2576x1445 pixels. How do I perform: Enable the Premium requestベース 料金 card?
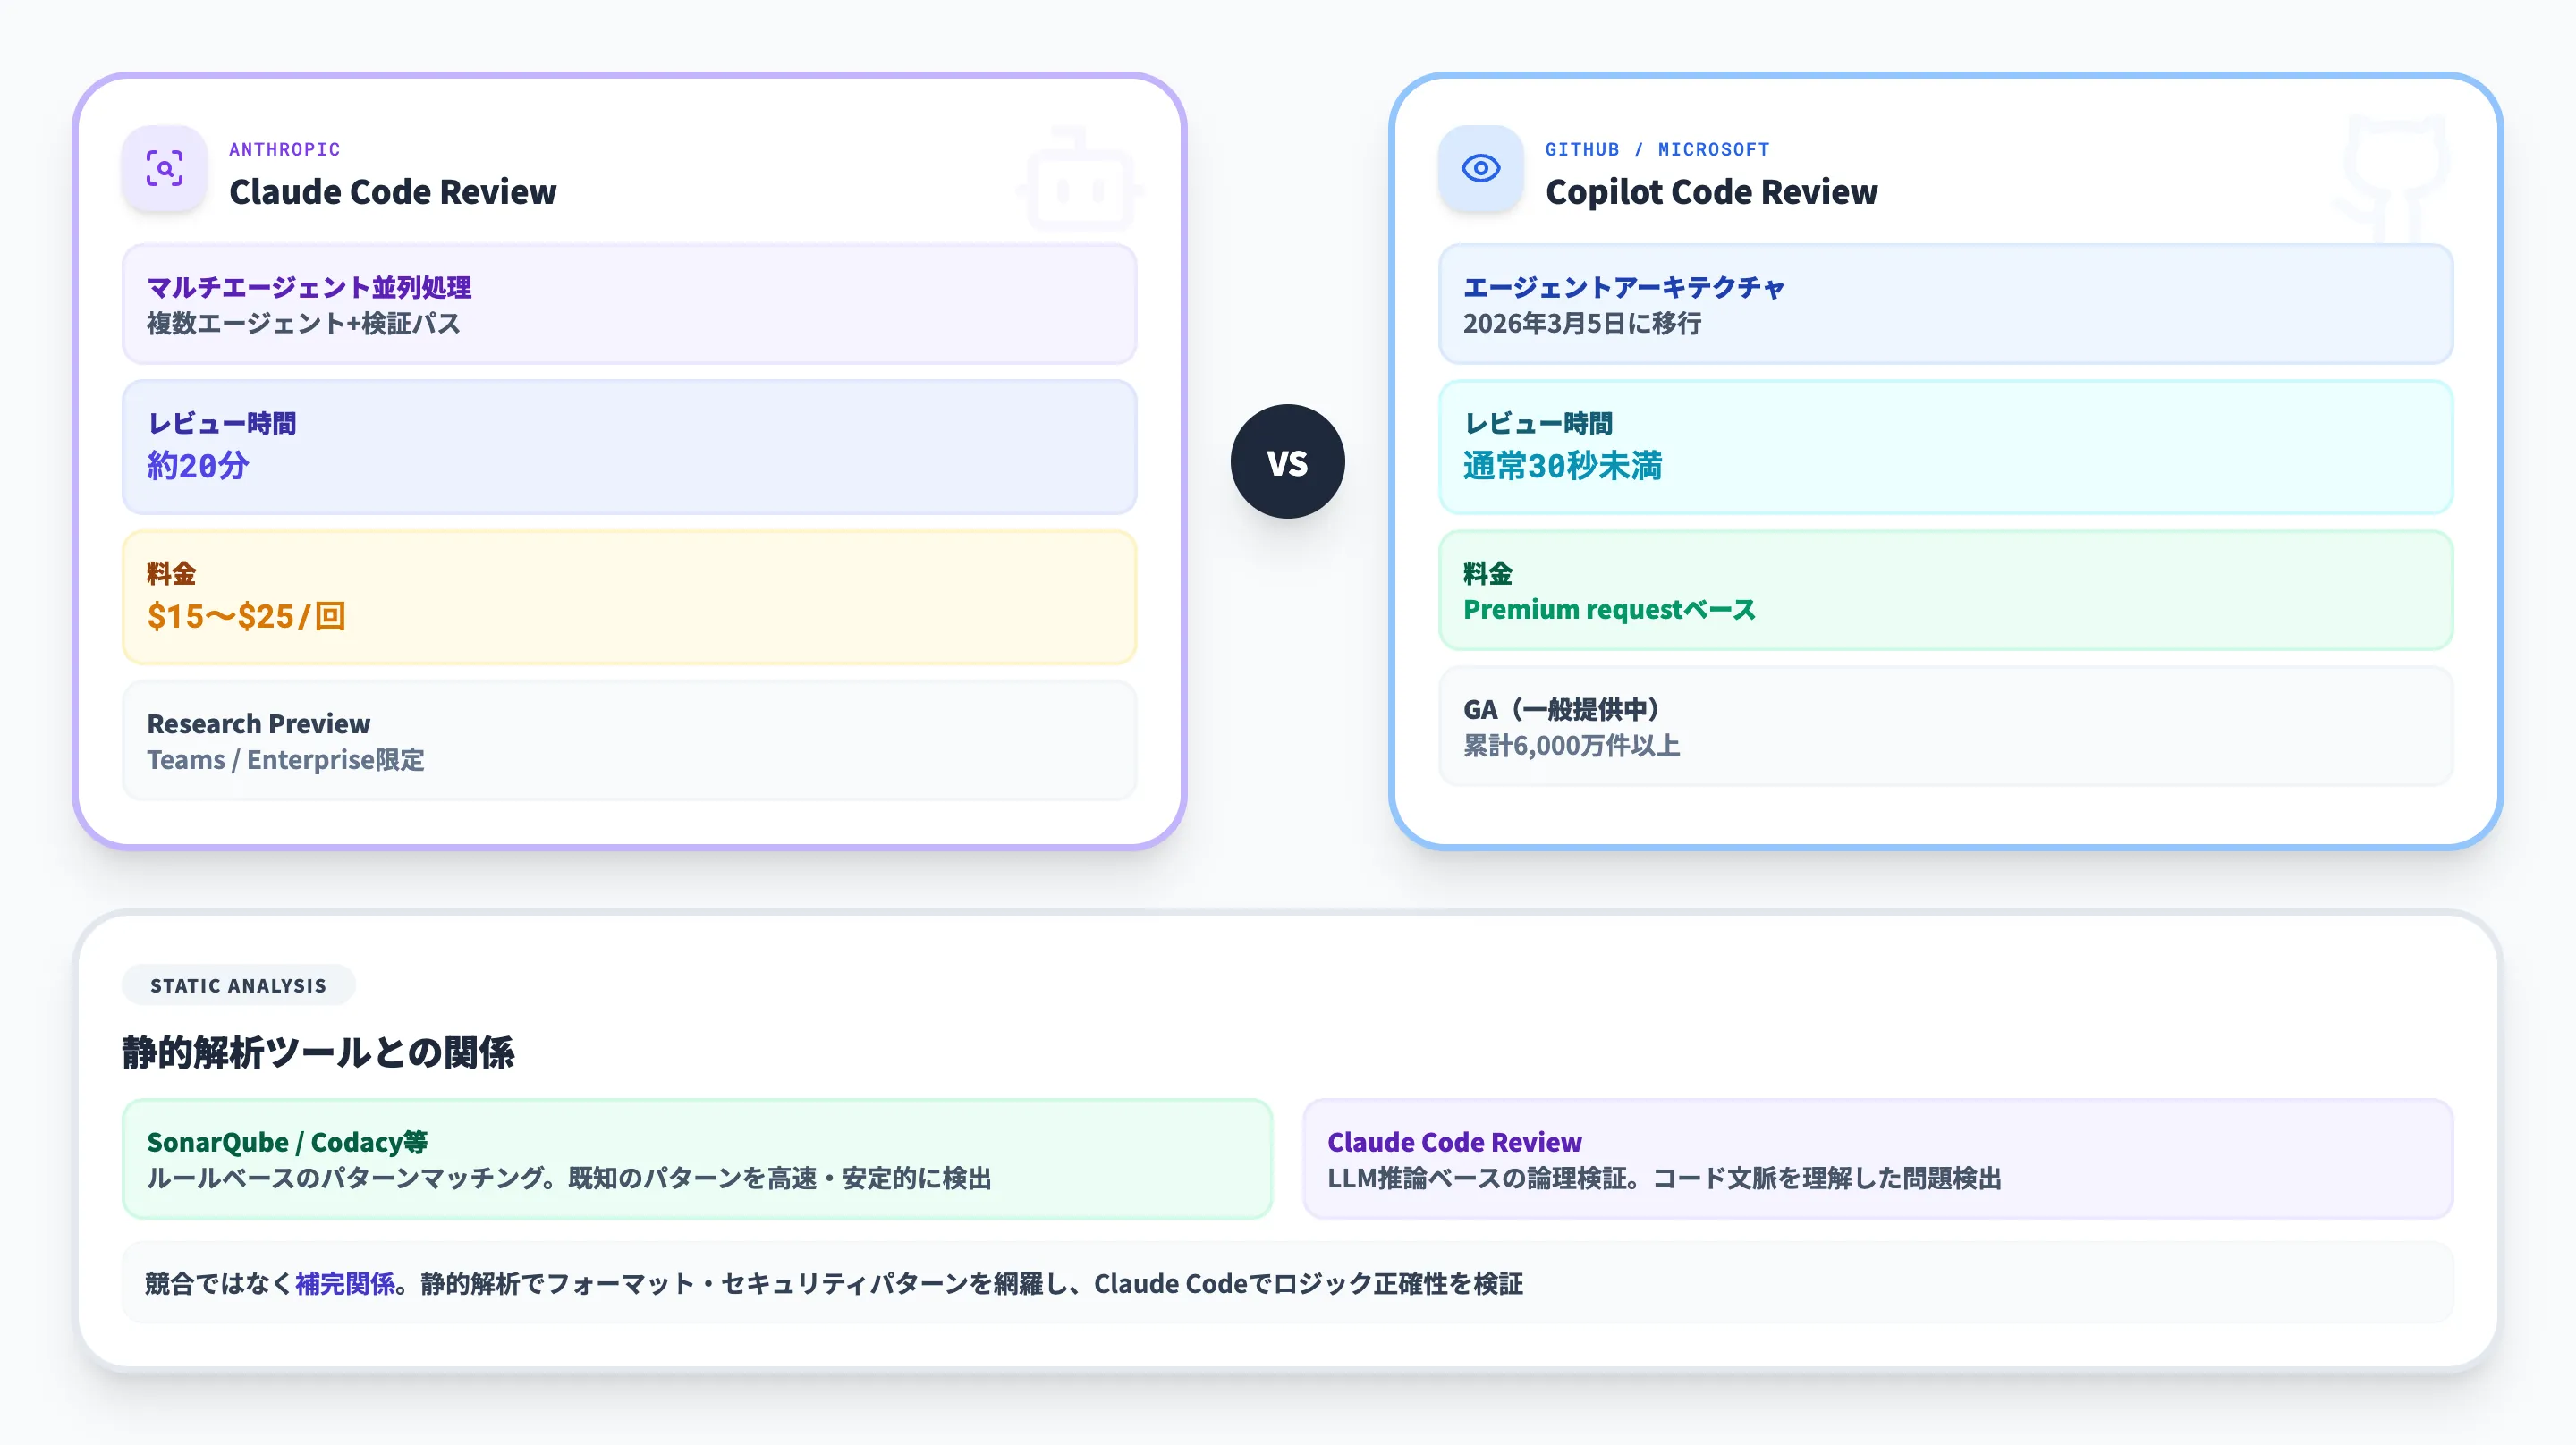(x=1944, y=591)
